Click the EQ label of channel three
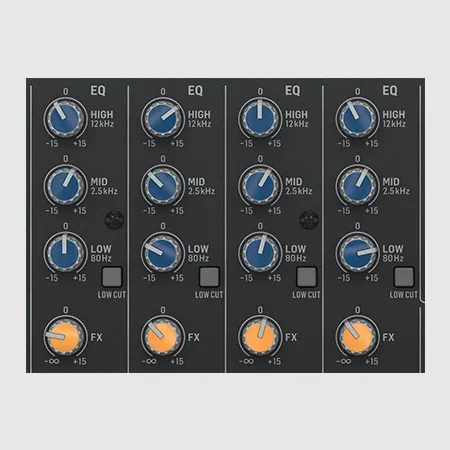450x450 pixels. click(293, 91)
